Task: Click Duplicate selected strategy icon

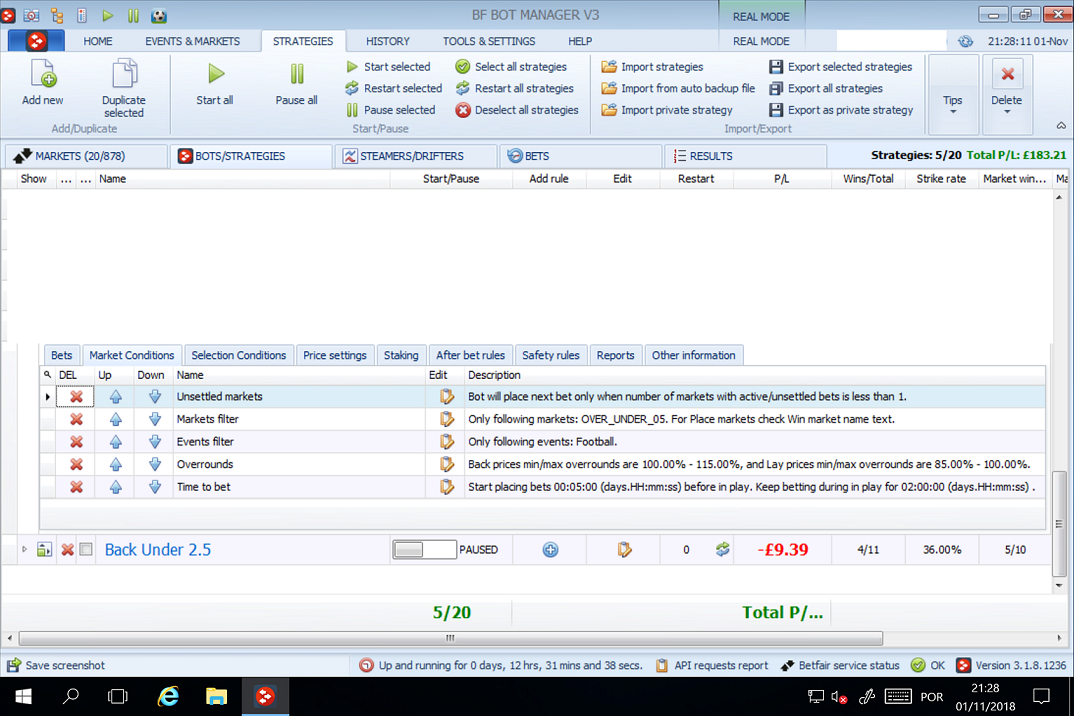Action: (x=124, y=74)
